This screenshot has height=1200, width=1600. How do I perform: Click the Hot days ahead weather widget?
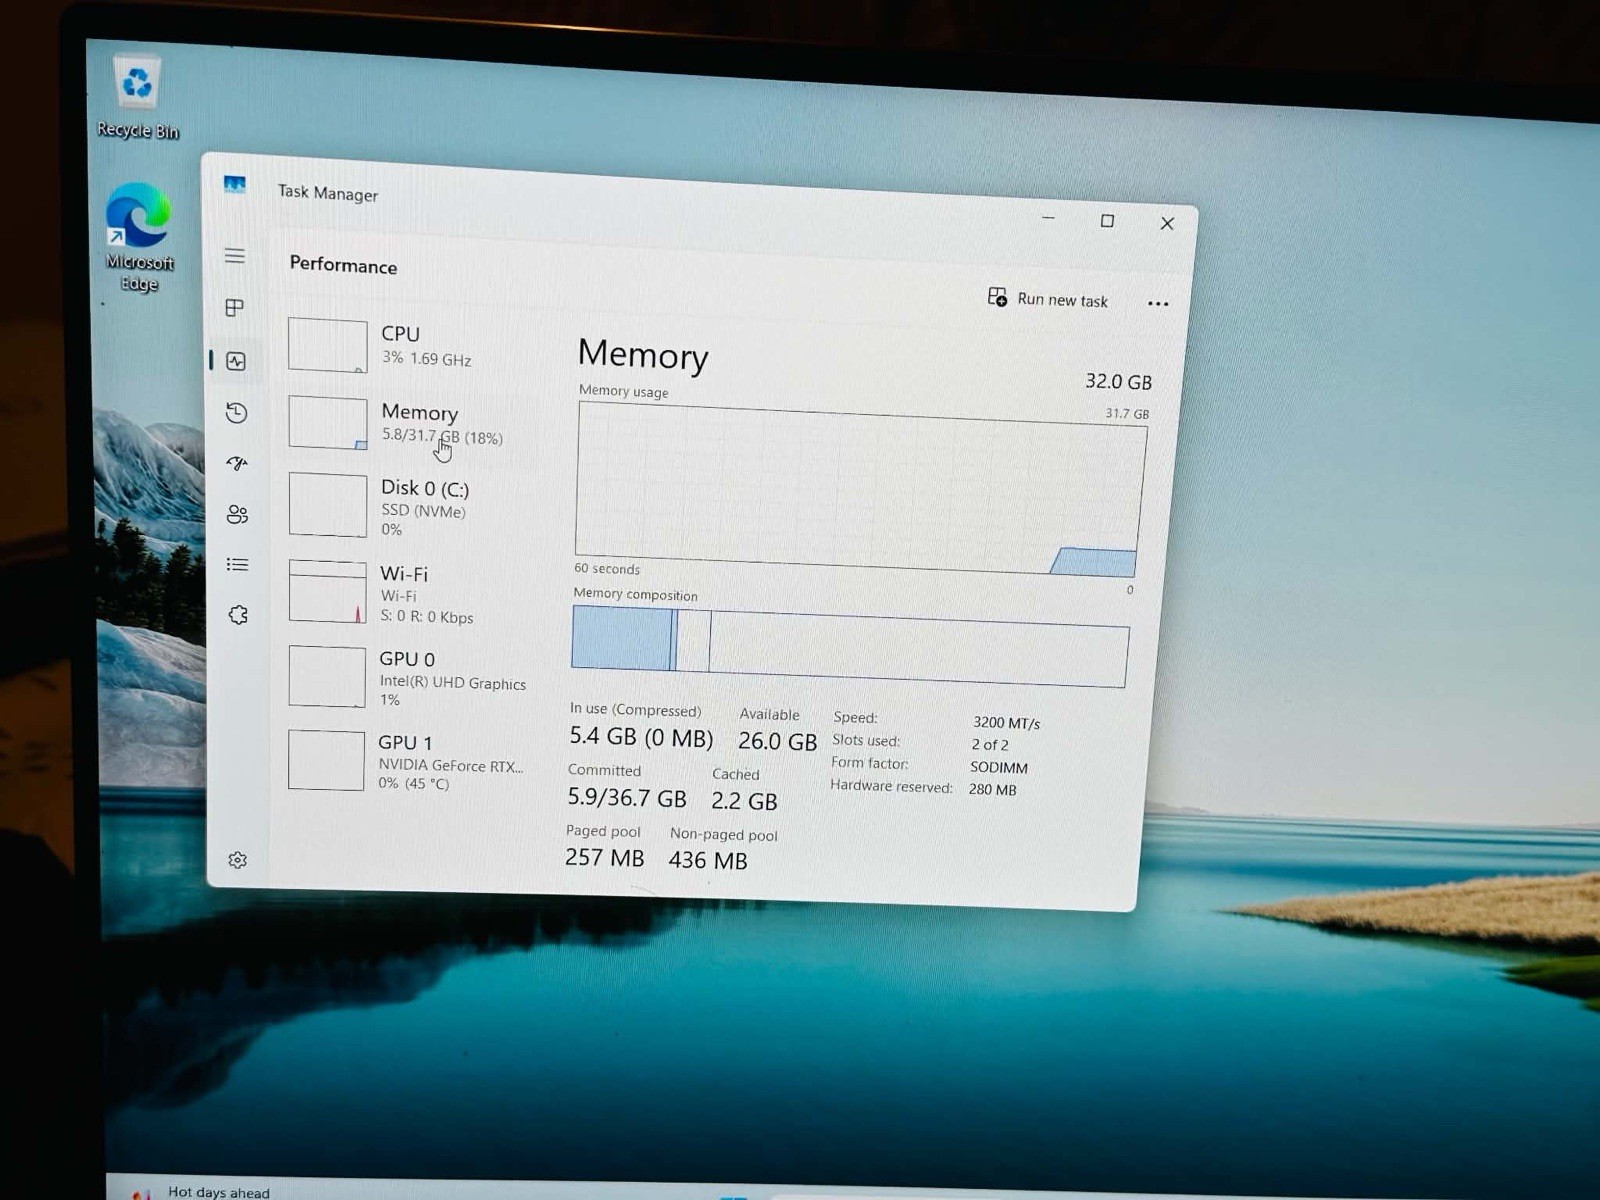click(x=200, y=1191)
